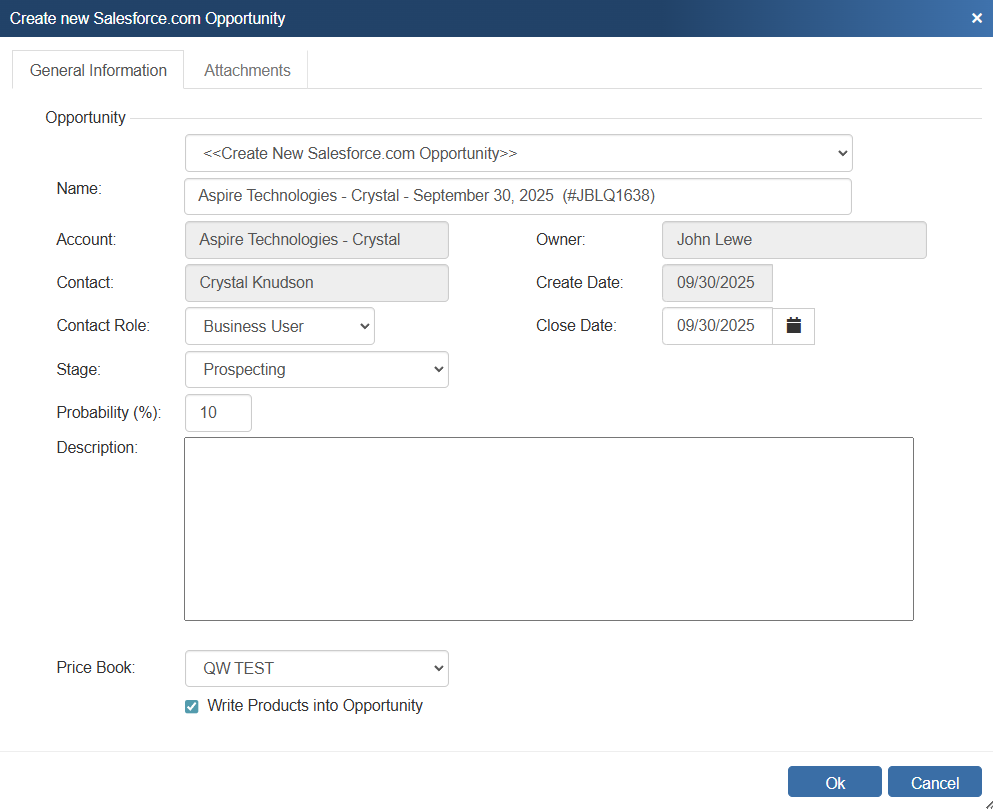This screenshot has width=993, height=810.
Task: Switch to the Attachments tab
Action: pos(247,70)
